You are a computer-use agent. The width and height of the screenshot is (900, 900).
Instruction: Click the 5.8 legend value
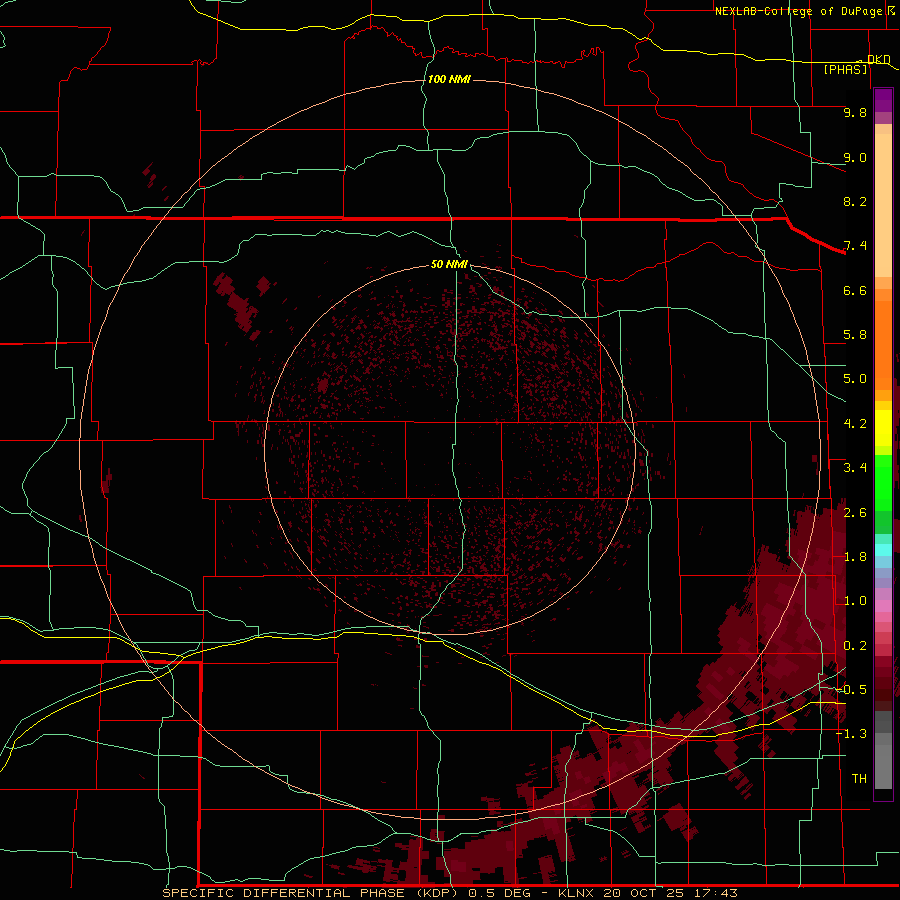855,335
